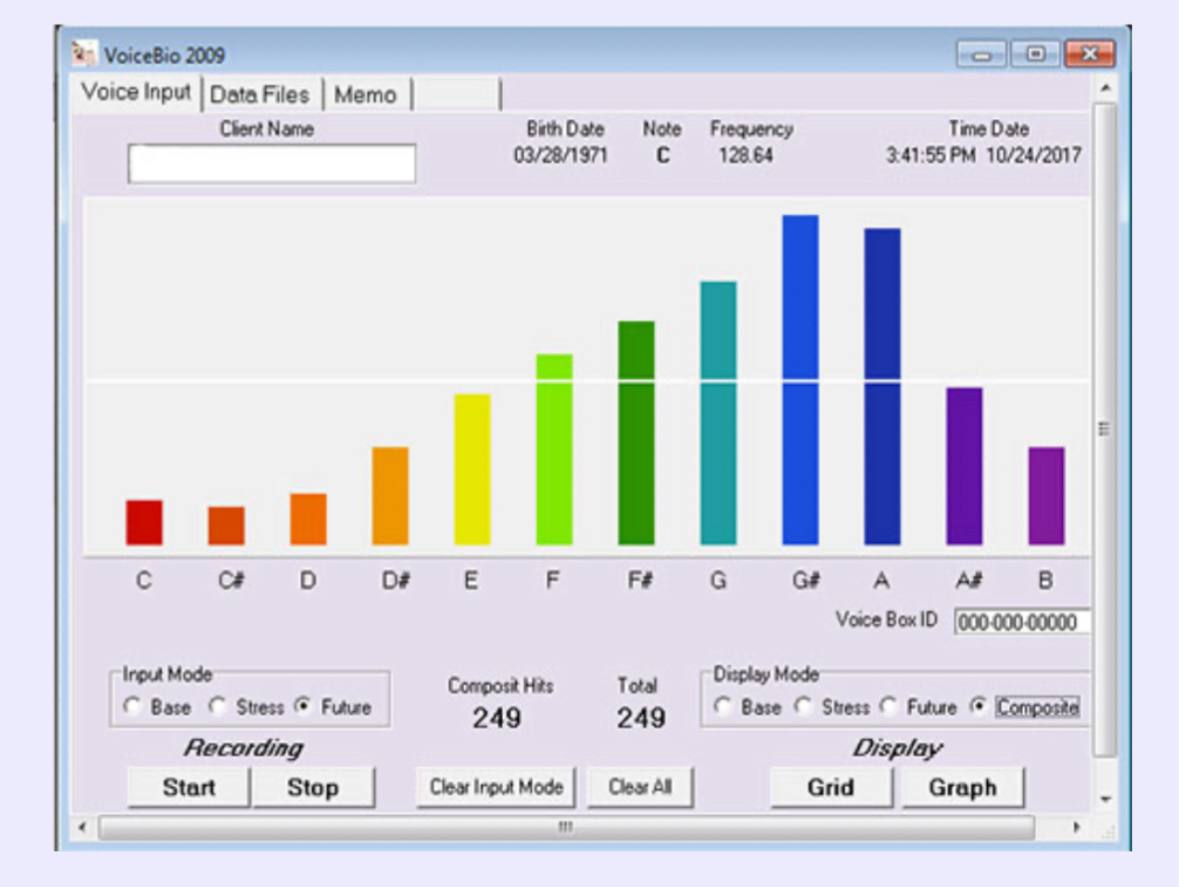Click the vertical scrollbar up arrow
Image resolution: width=1179 pixels, height=887 pixels.
click(x=1104, y=89)
